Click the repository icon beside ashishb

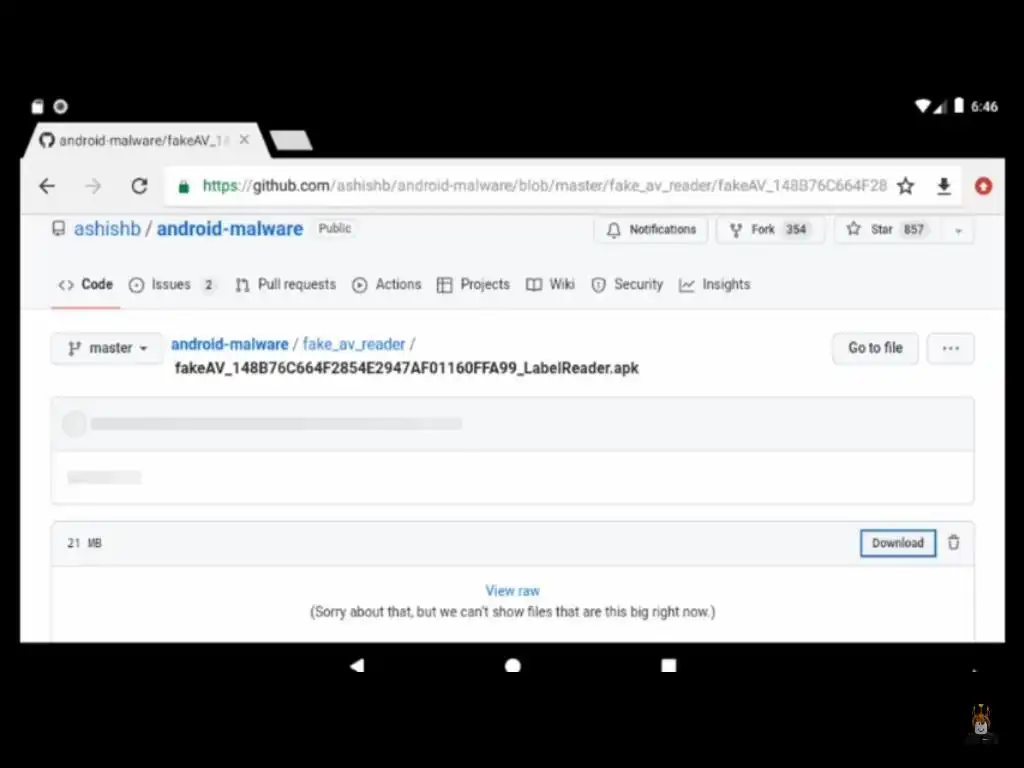coord(59,229)
